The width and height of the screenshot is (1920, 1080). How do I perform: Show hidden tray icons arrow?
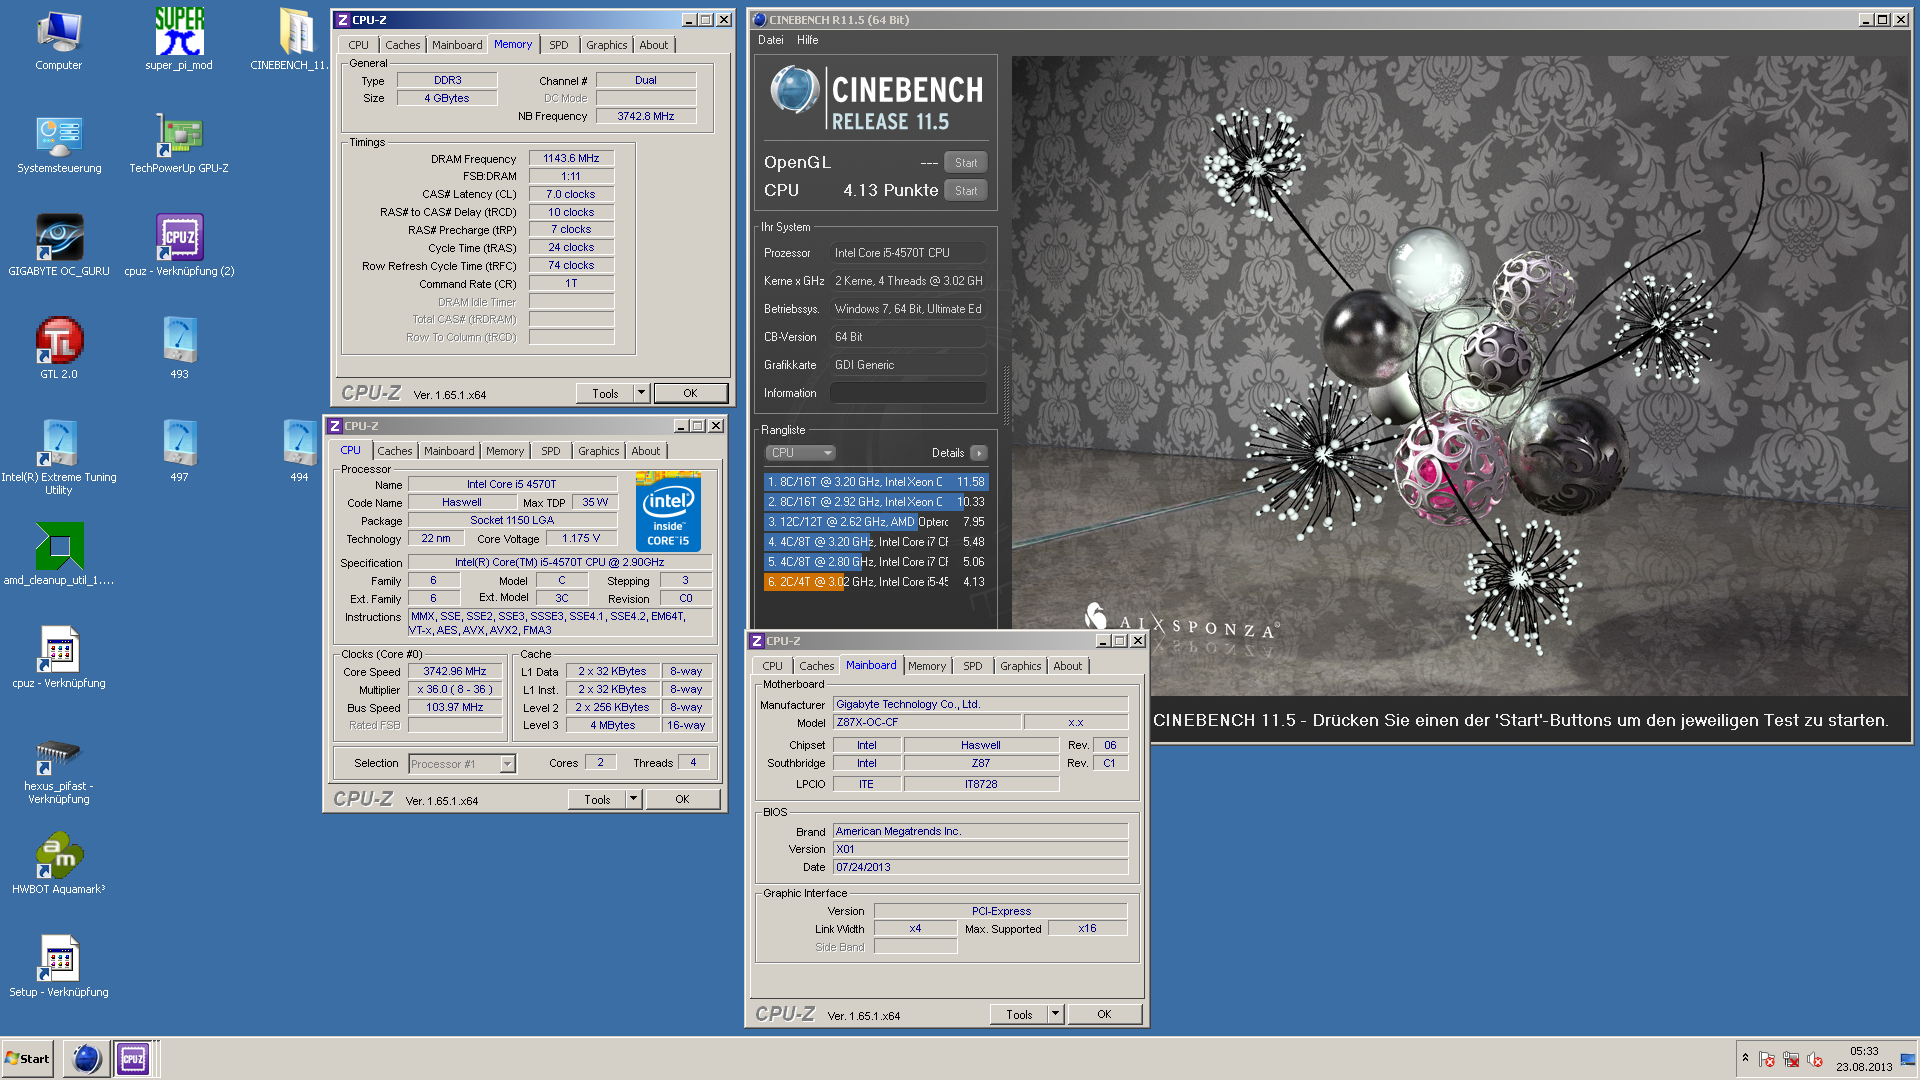(1745, 1058)
